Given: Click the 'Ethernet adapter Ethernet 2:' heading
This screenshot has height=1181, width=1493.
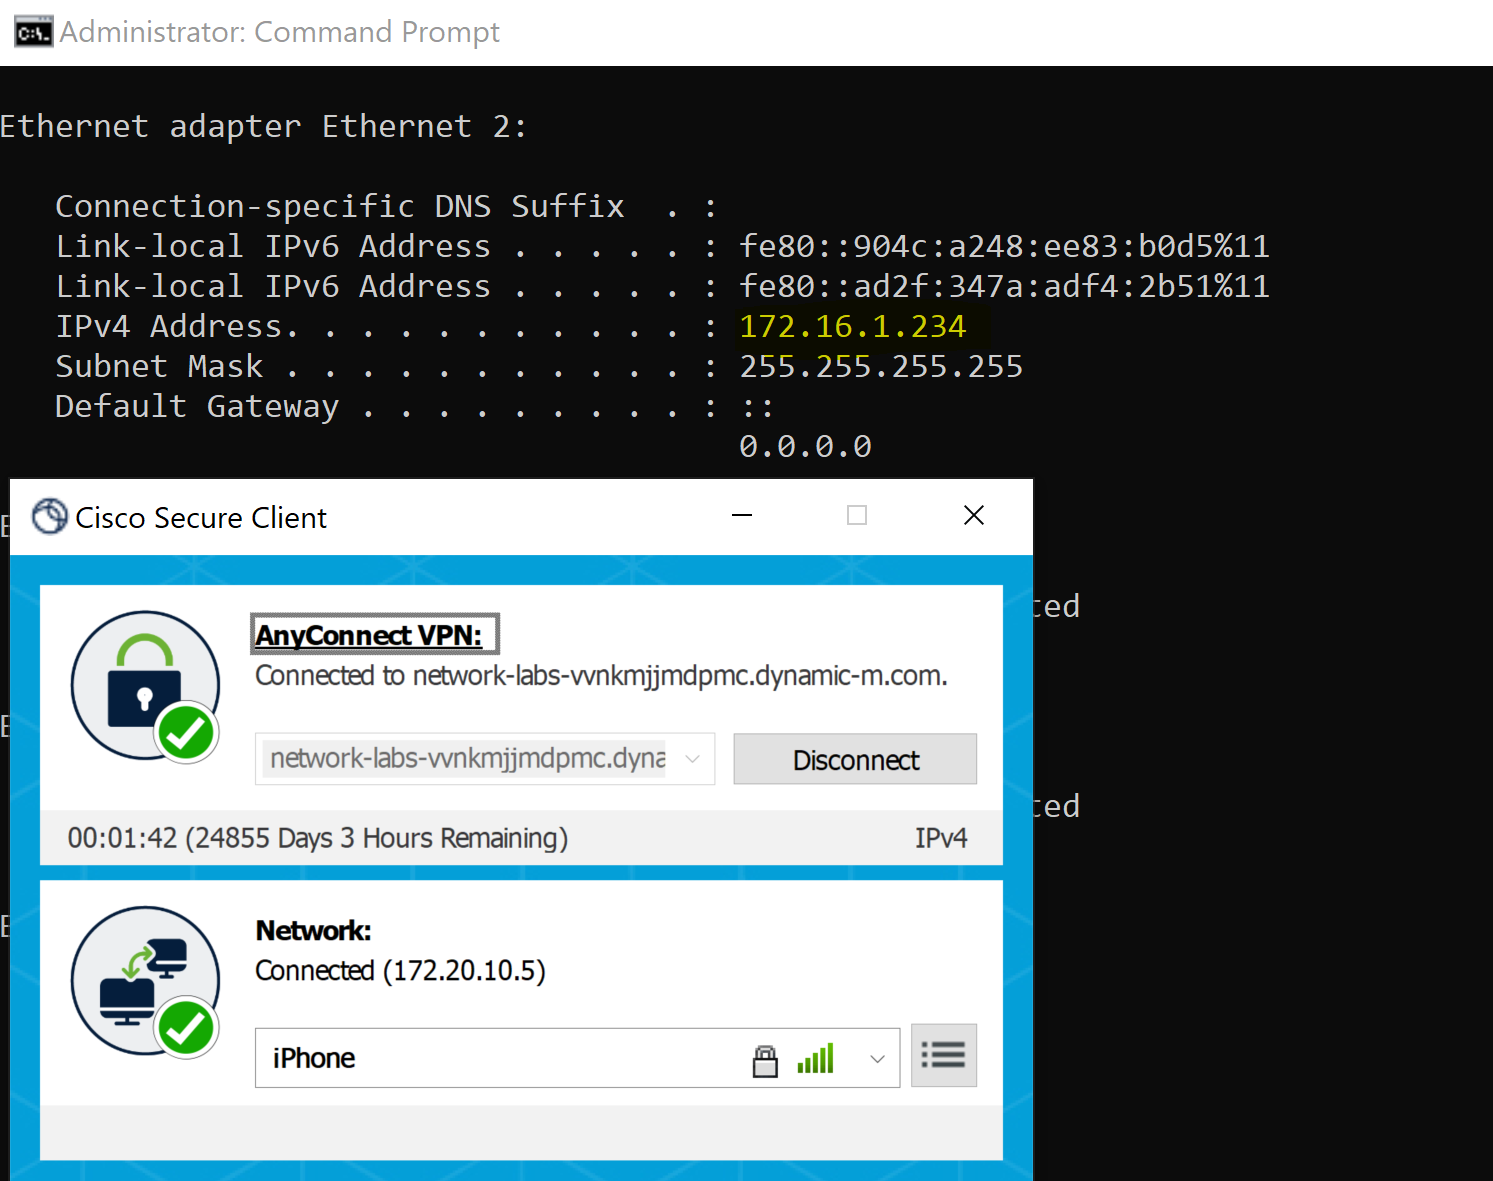Looking at the screenshot, I should pyautogui.click(x=263, y=127).
